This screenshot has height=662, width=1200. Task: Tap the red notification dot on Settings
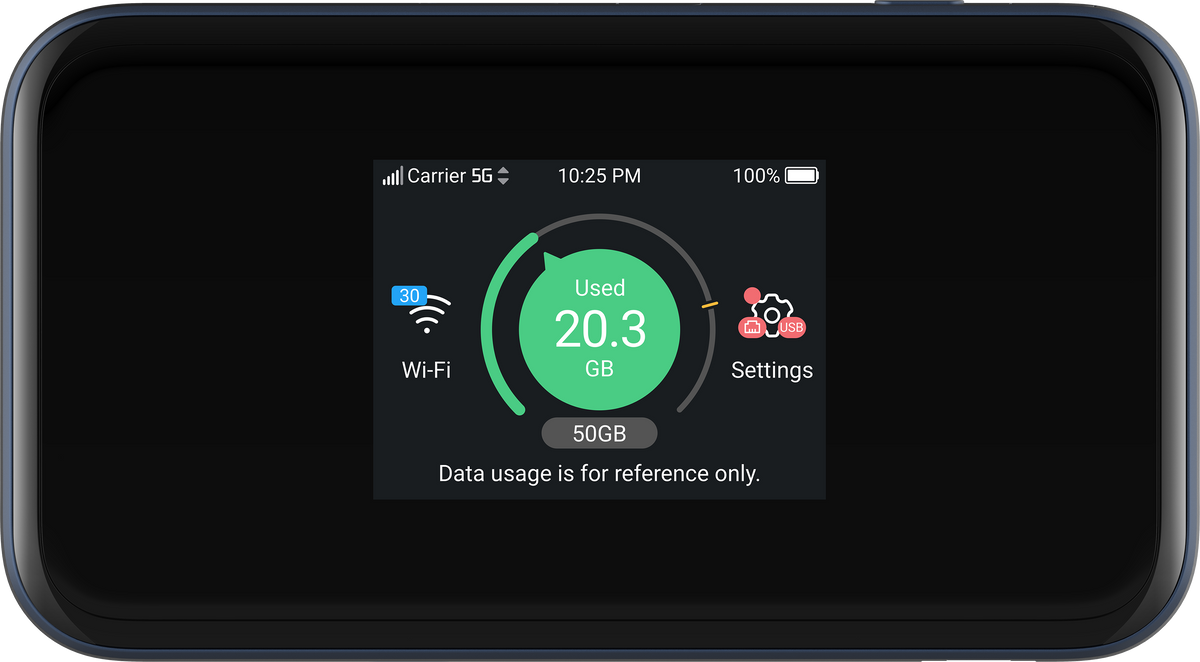[x=751, y=297]
